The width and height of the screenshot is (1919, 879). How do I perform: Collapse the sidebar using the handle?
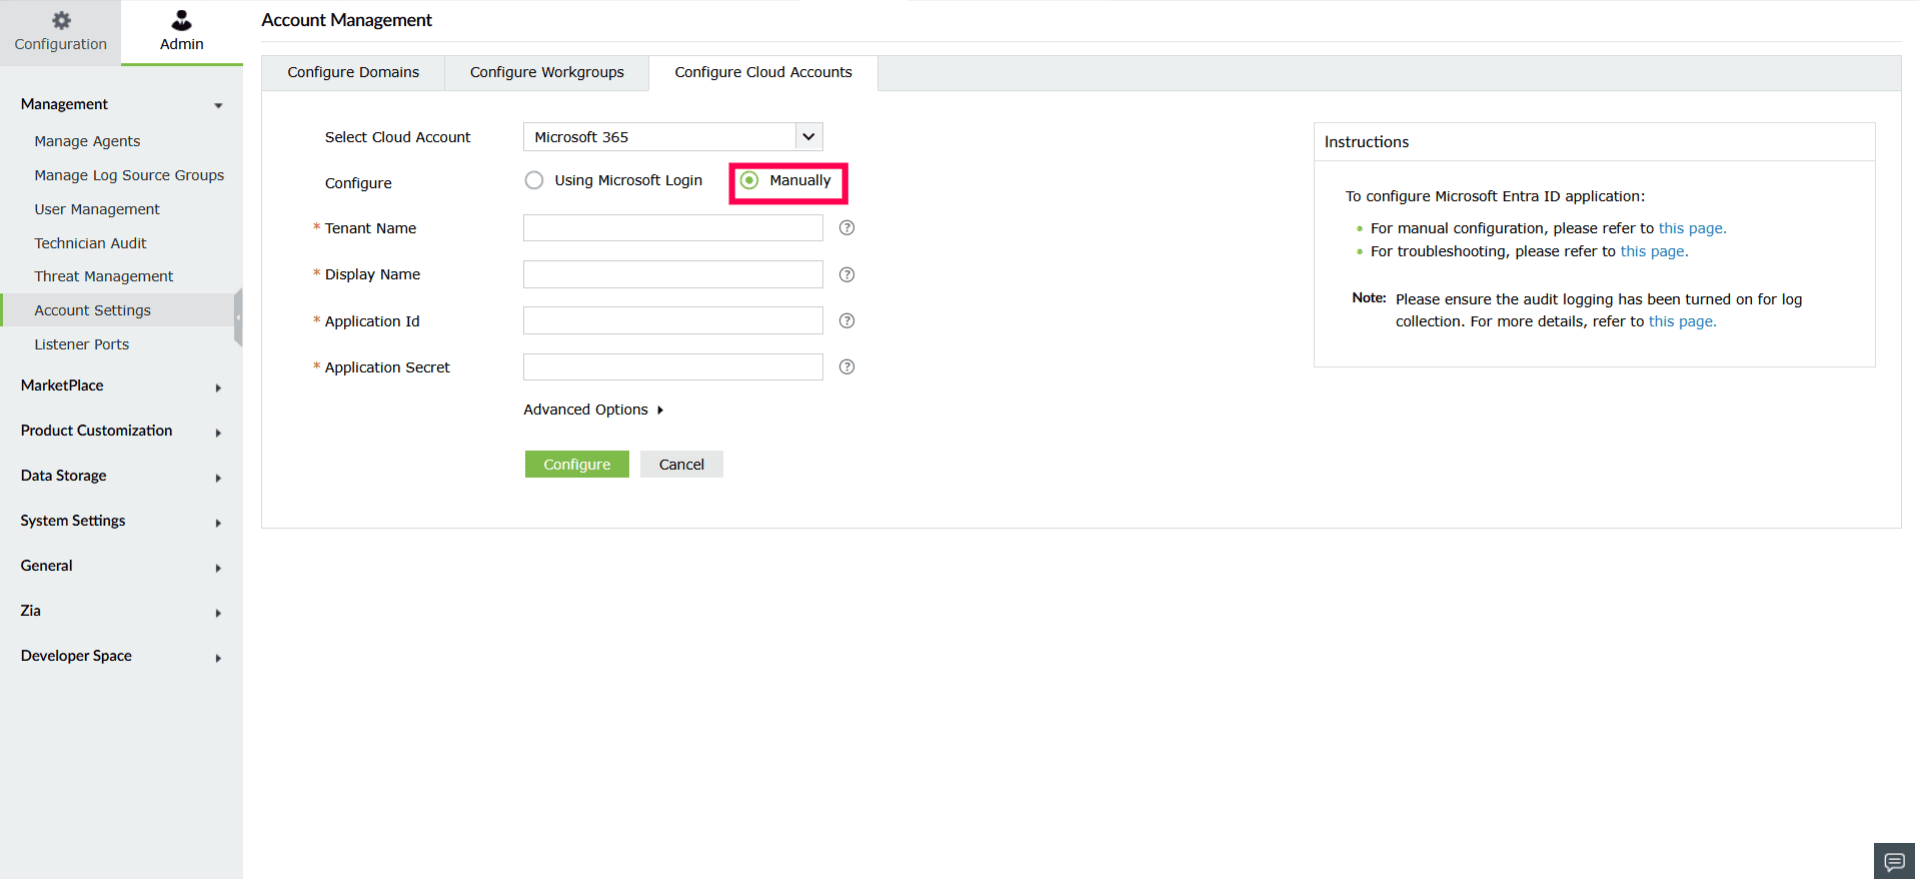click(x=238, y=317)
